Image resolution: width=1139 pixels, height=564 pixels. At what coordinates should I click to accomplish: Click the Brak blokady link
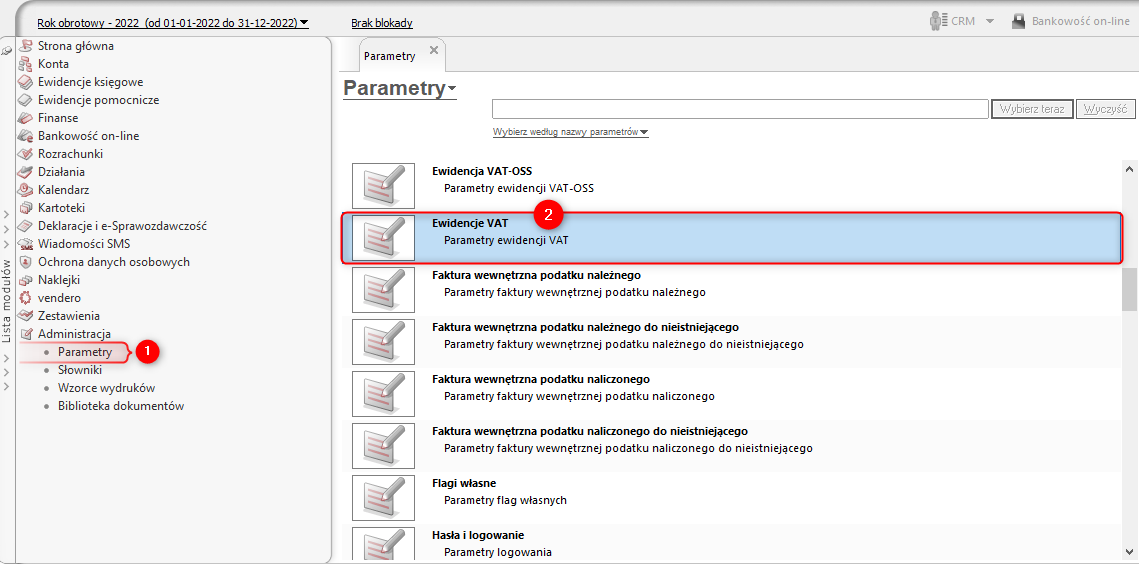[382, 23]
